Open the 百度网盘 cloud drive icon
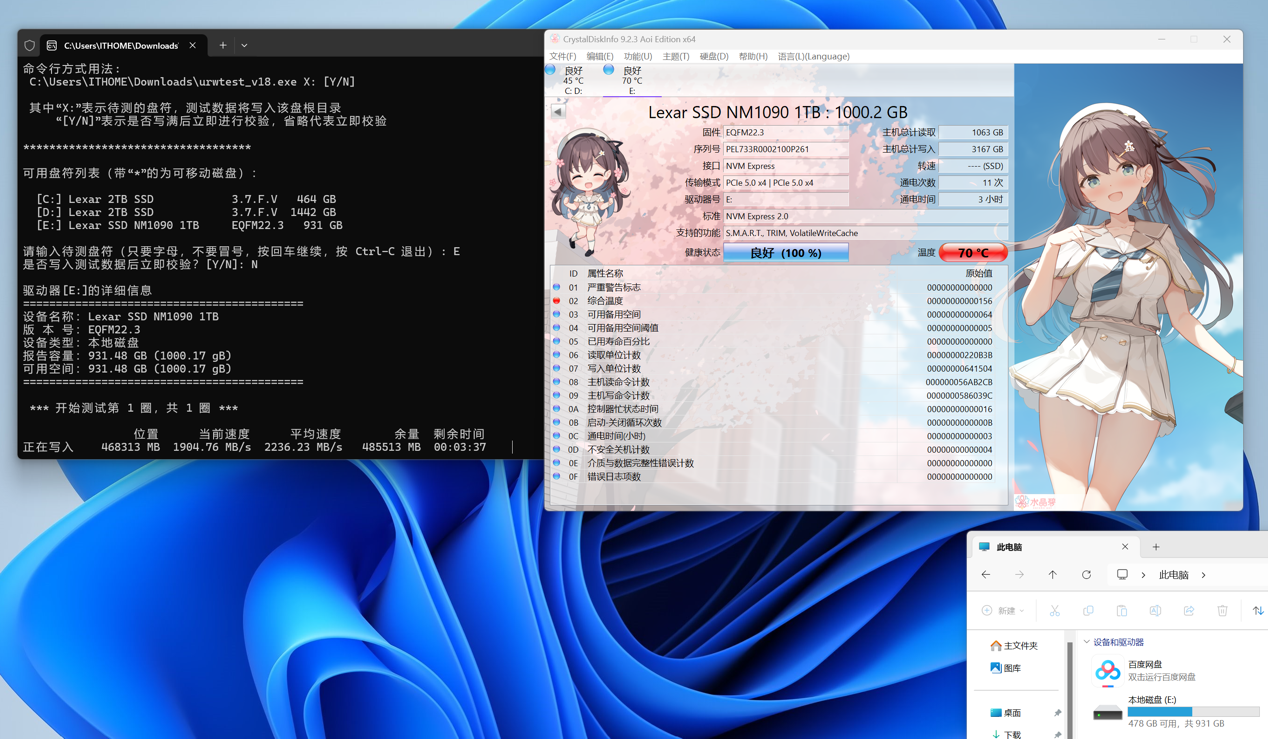The width and height of the screenshot is (1268, 739). tap(1107, 671)
